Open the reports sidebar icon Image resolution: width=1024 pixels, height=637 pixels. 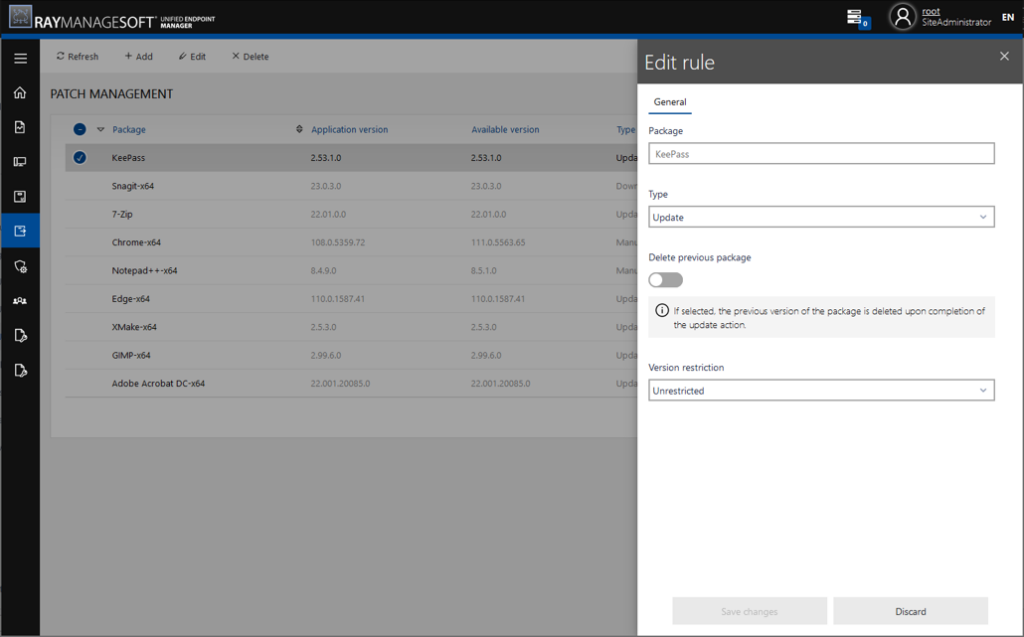pos(20,127)
